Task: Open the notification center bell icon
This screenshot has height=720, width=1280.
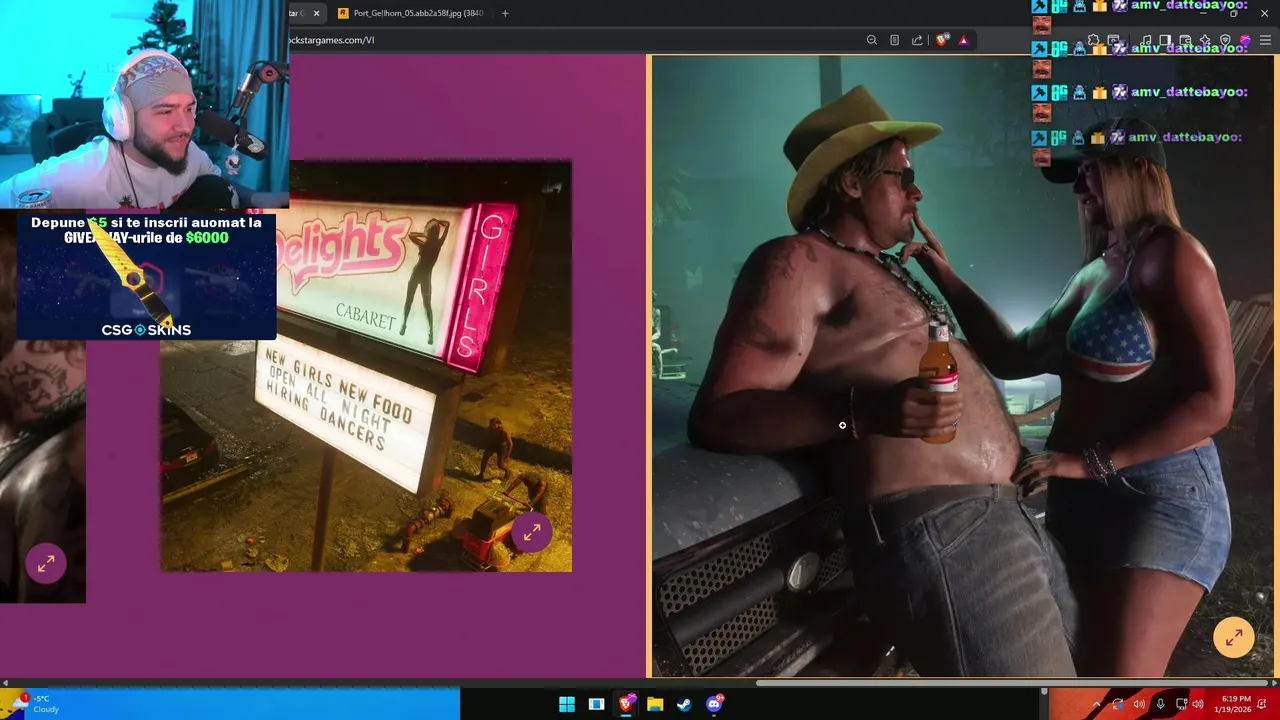Action: (1262, 704)
